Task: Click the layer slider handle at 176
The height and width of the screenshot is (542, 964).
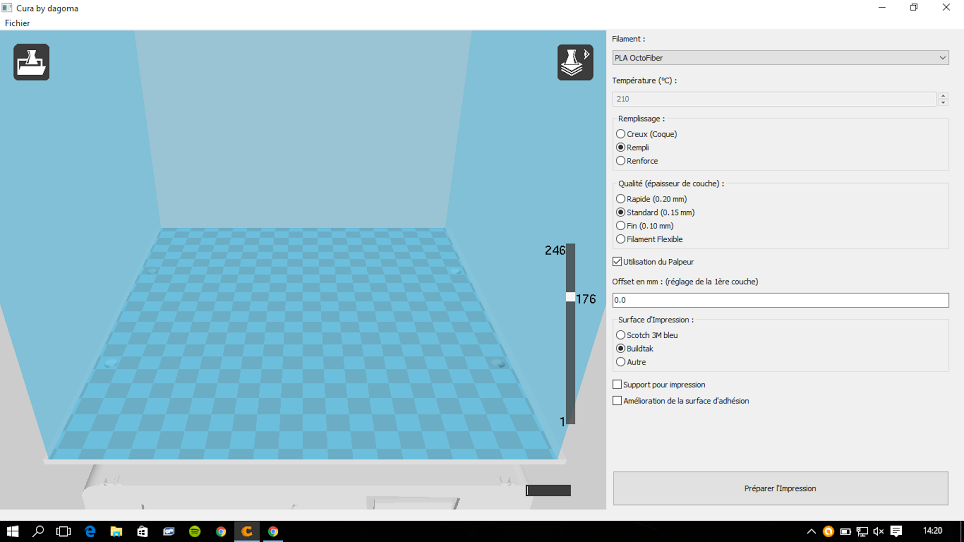Action: coord(571,297)
